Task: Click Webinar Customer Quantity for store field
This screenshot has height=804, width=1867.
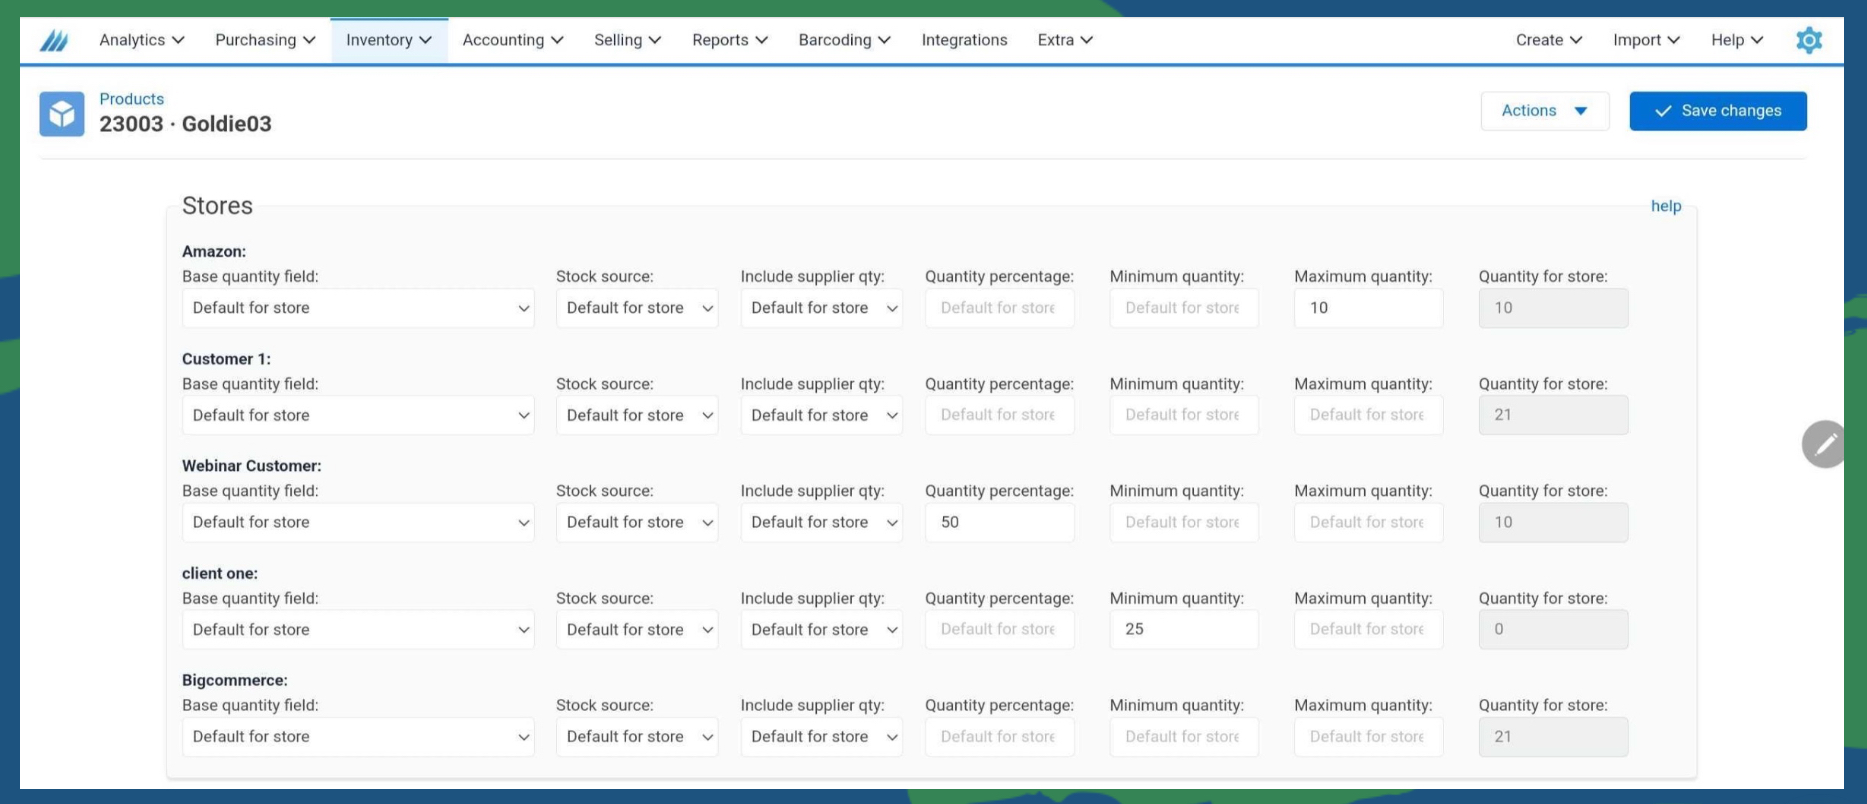Action: click(x=1554, y=522)
